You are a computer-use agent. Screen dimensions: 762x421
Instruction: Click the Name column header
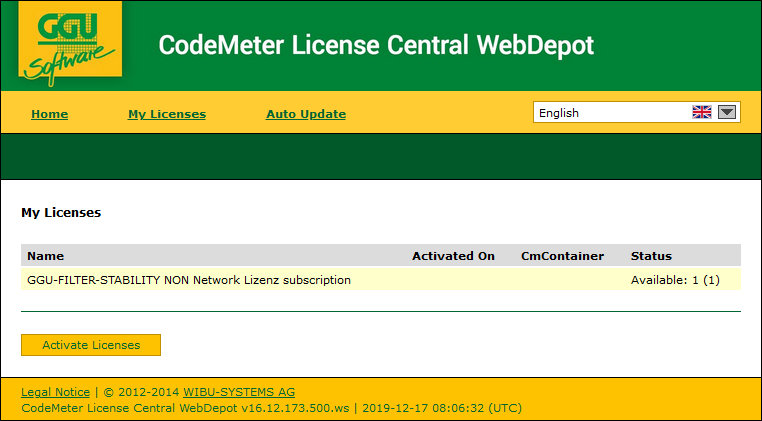45,256
